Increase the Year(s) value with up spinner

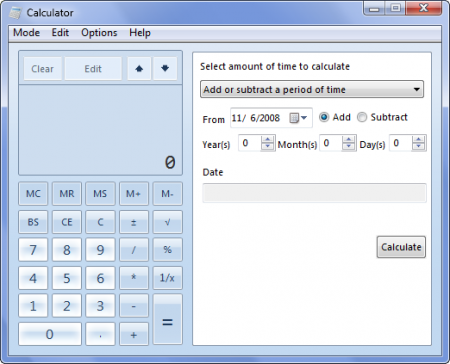pos(267,139)
